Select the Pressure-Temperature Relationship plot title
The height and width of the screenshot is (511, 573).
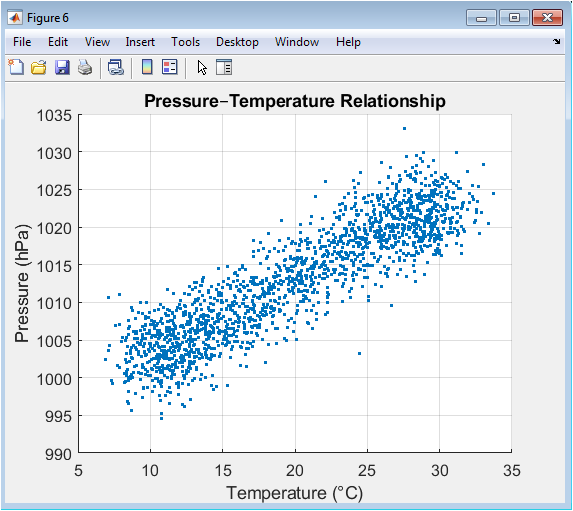pyautogui.click(x=295, y=101)
